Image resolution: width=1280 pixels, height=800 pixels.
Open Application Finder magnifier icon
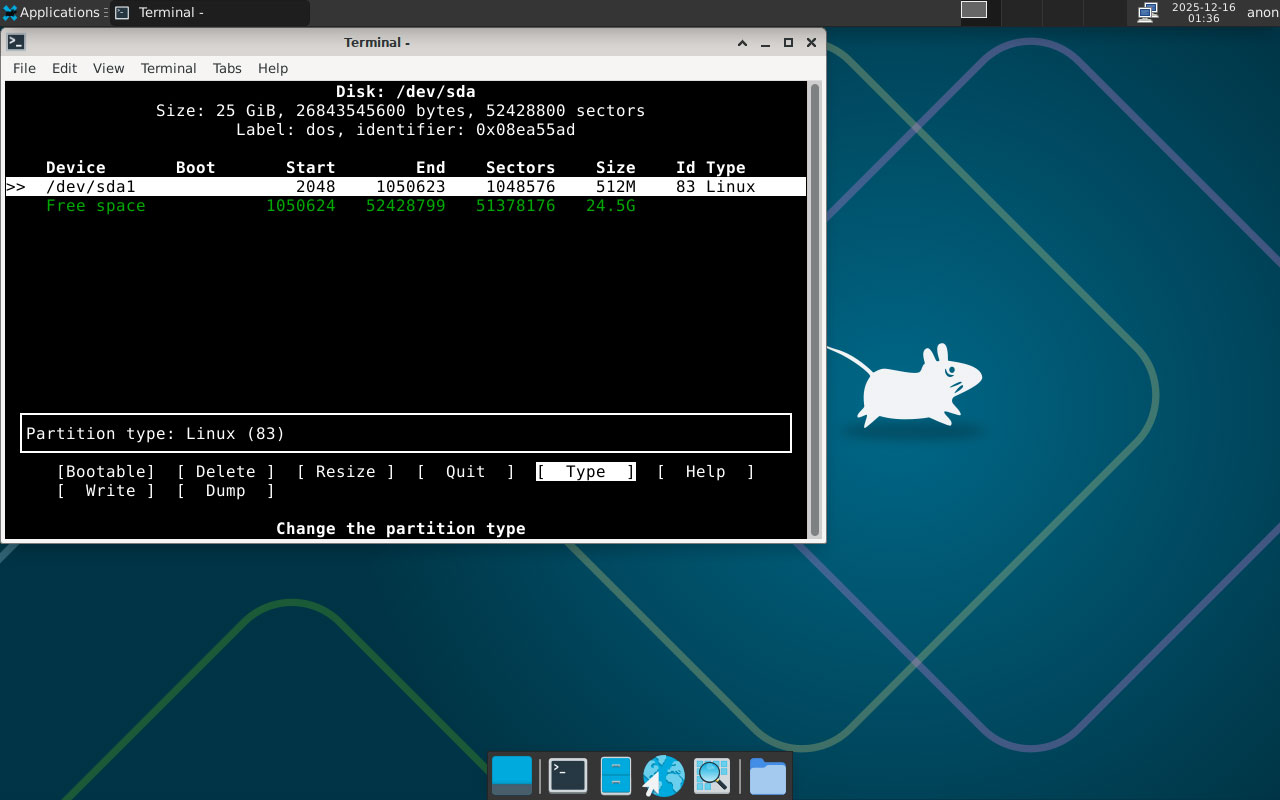(x=712, y=776)
